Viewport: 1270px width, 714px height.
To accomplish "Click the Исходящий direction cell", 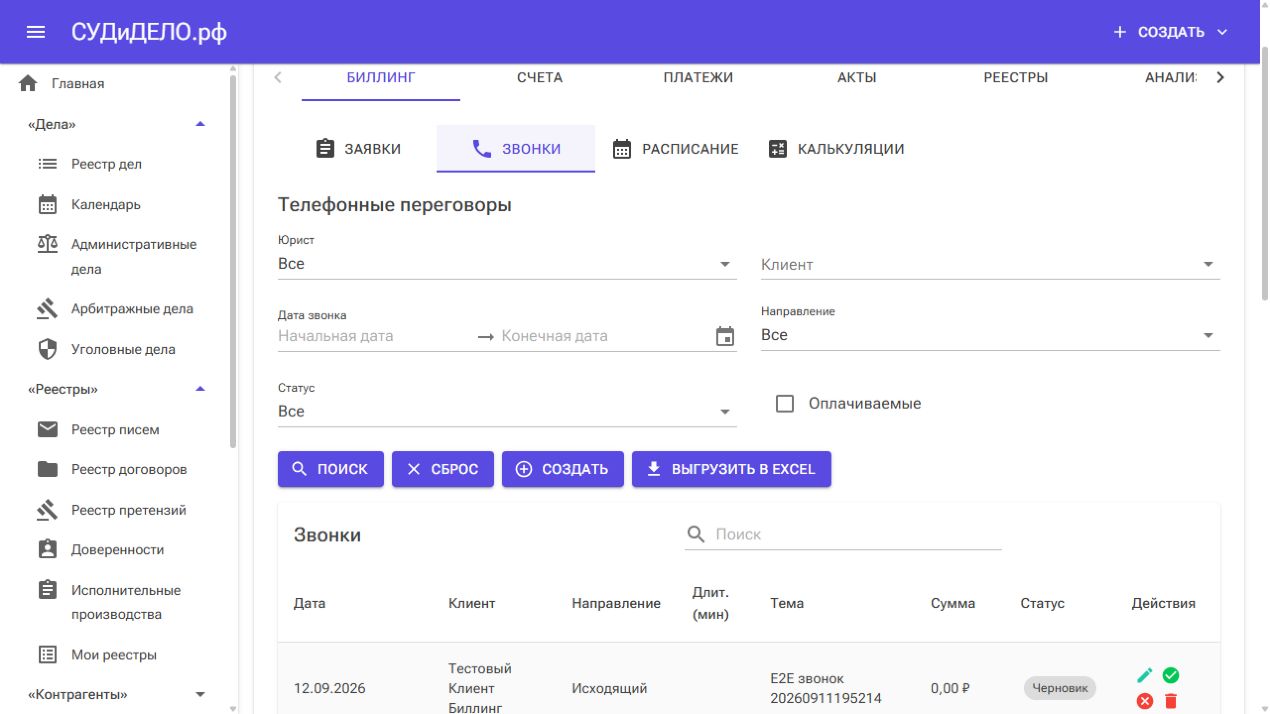I will (609, 688).
